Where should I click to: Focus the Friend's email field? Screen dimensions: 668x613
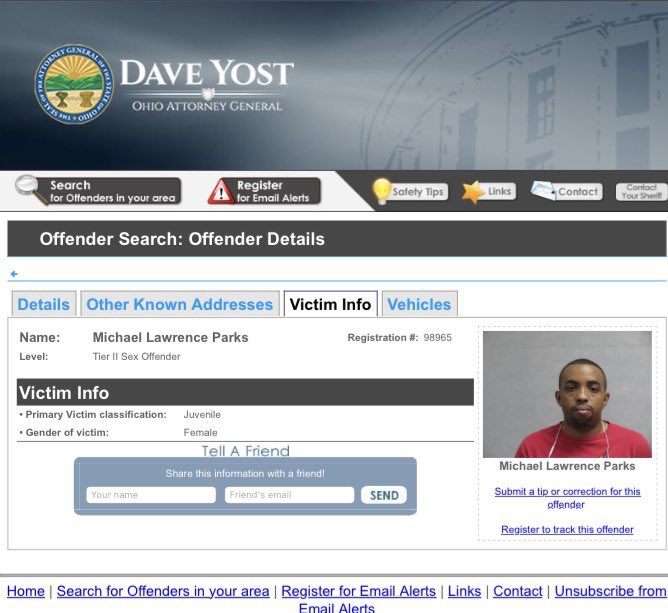289,495
